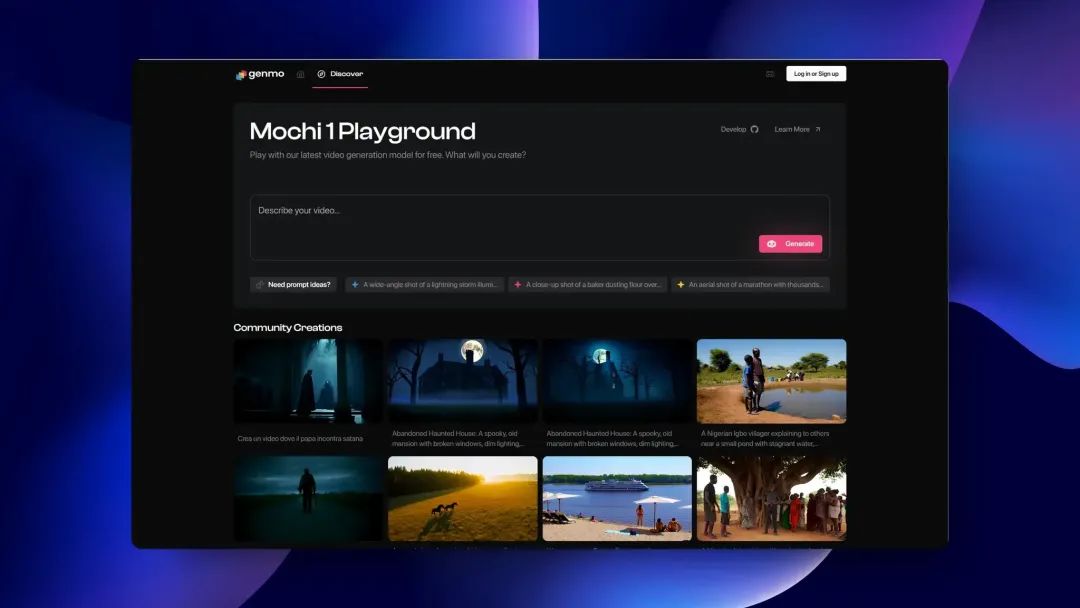Choose the baker dusting flour prompt suggestion
The image size is (1080, 608).
coord(588,284)
